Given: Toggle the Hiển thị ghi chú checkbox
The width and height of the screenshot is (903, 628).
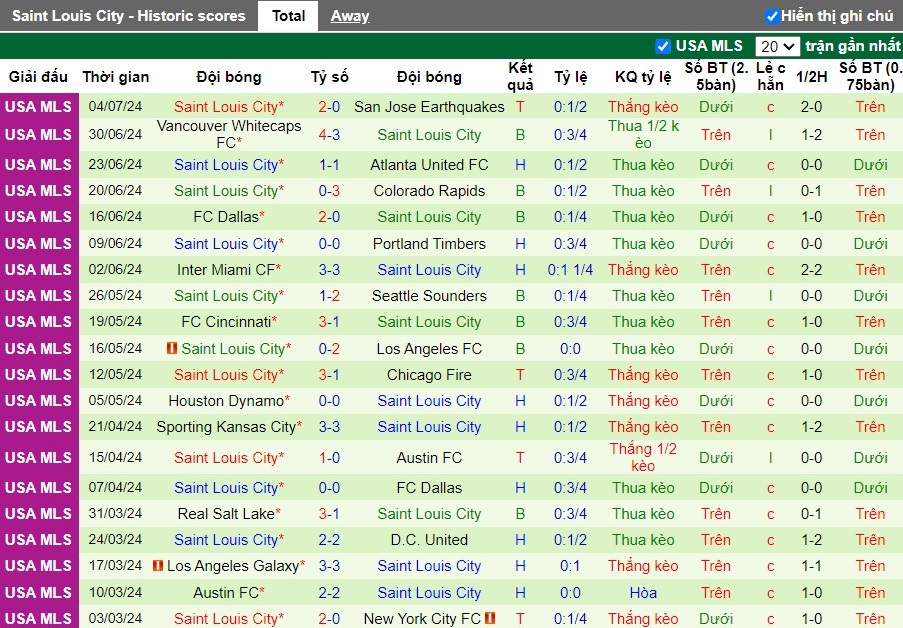Looking at the screenshot, I should (x=772, y=16).
